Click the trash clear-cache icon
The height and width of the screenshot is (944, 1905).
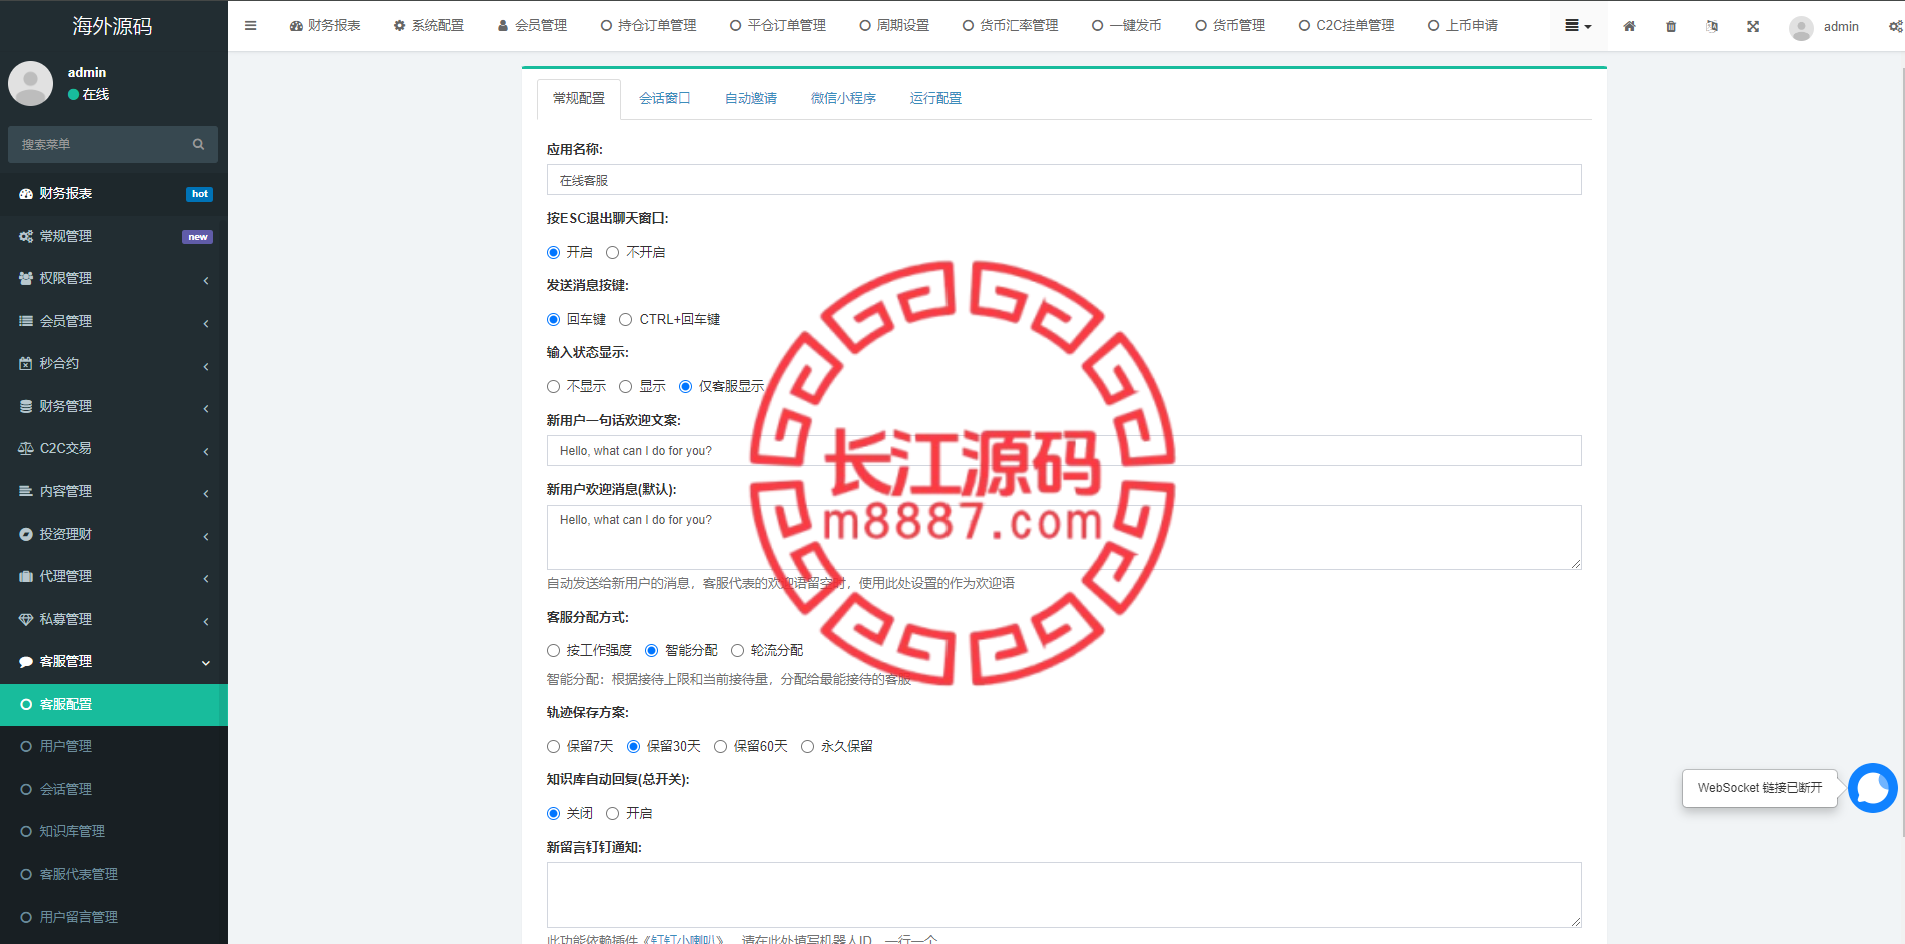(x=1671, y=26)
